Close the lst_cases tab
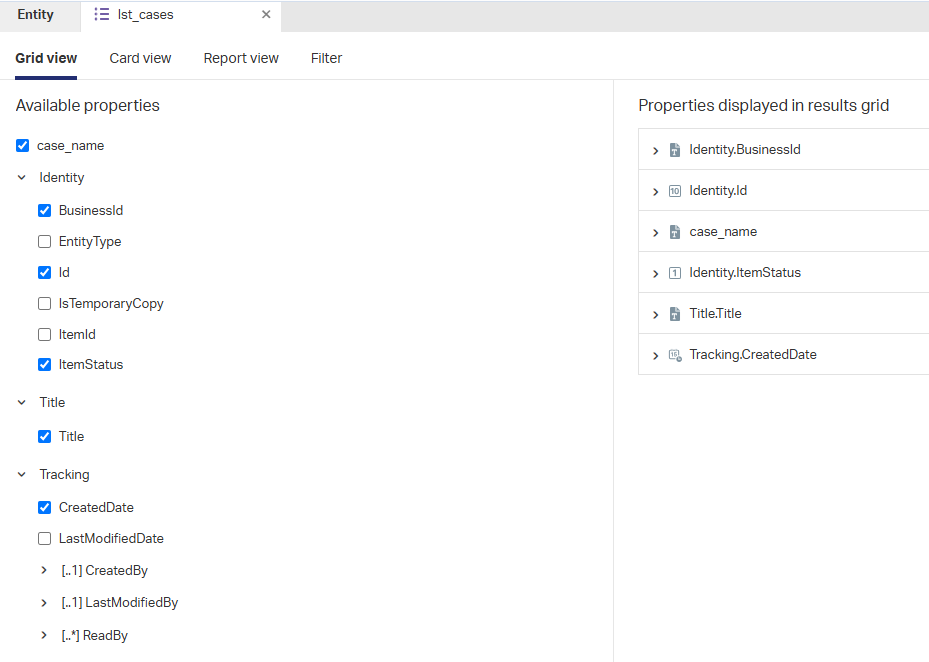 tap(266, 15)
